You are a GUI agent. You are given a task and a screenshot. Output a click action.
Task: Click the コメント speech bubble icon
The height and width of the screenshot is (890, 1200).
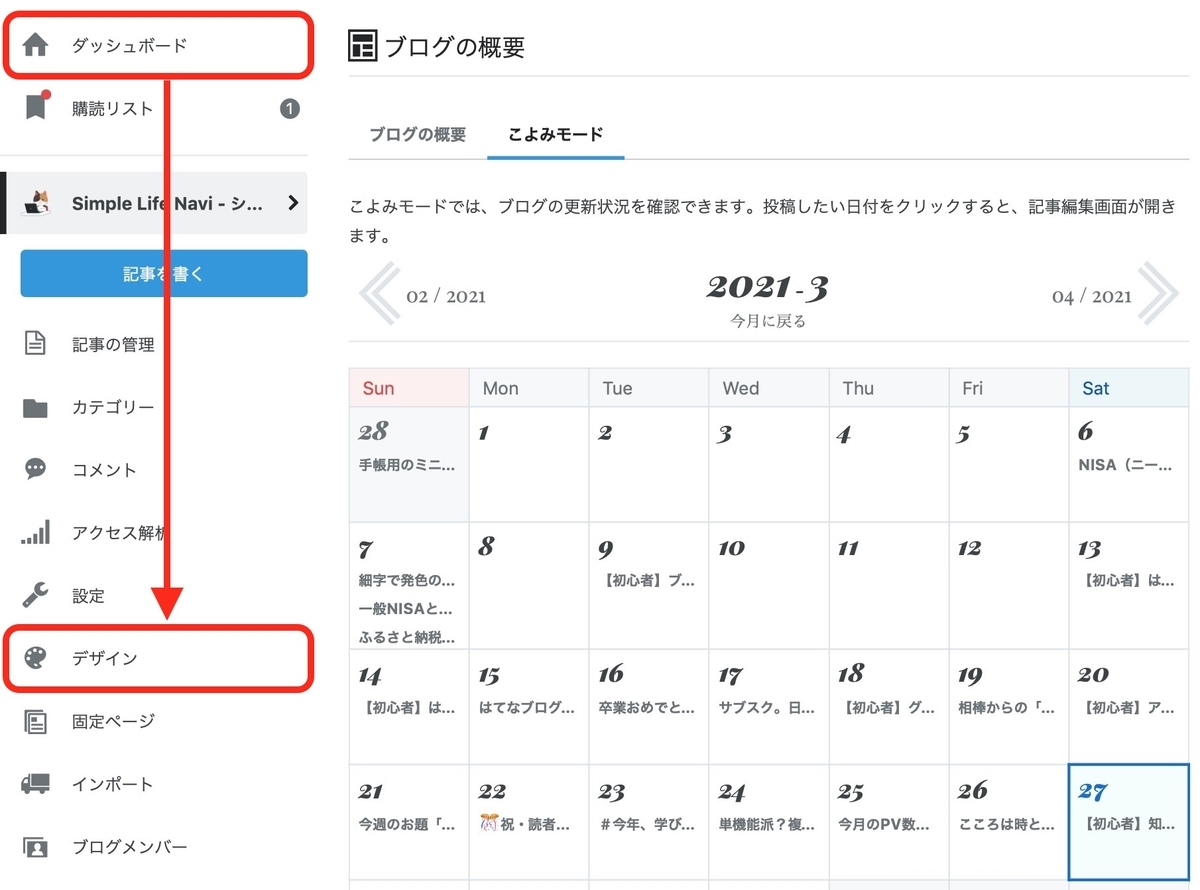[35, 469]
